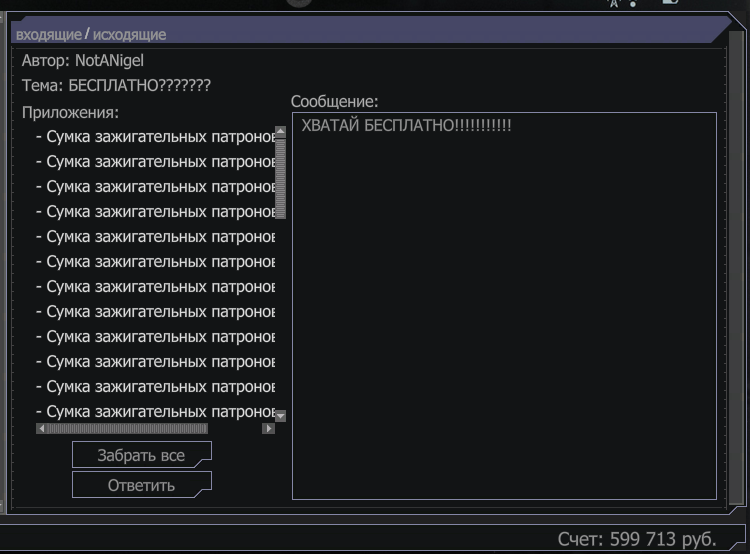Select the bottom-most Сумка зажигательных патронов attachment
Viewport: 750px width, 554px height.
[155, 411]
